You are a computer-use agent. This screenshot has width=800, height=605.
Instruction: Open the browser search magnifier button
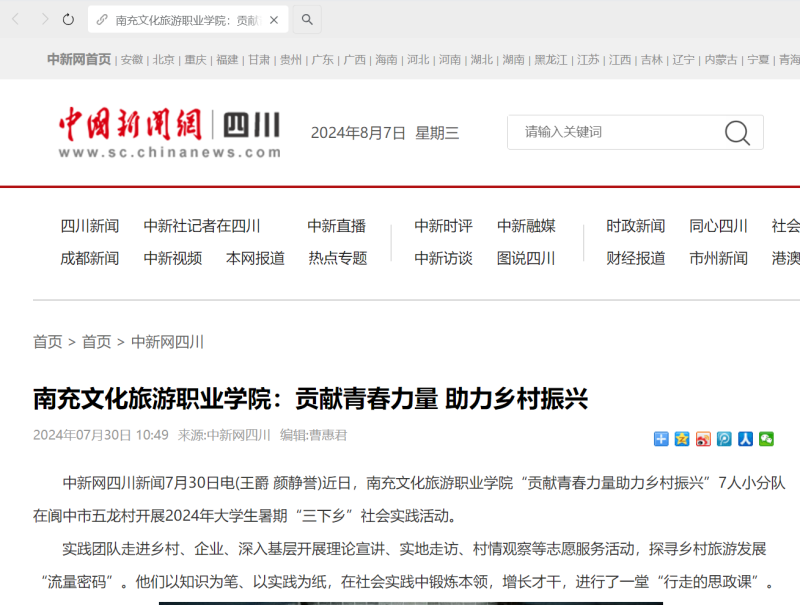coord(307,19)
